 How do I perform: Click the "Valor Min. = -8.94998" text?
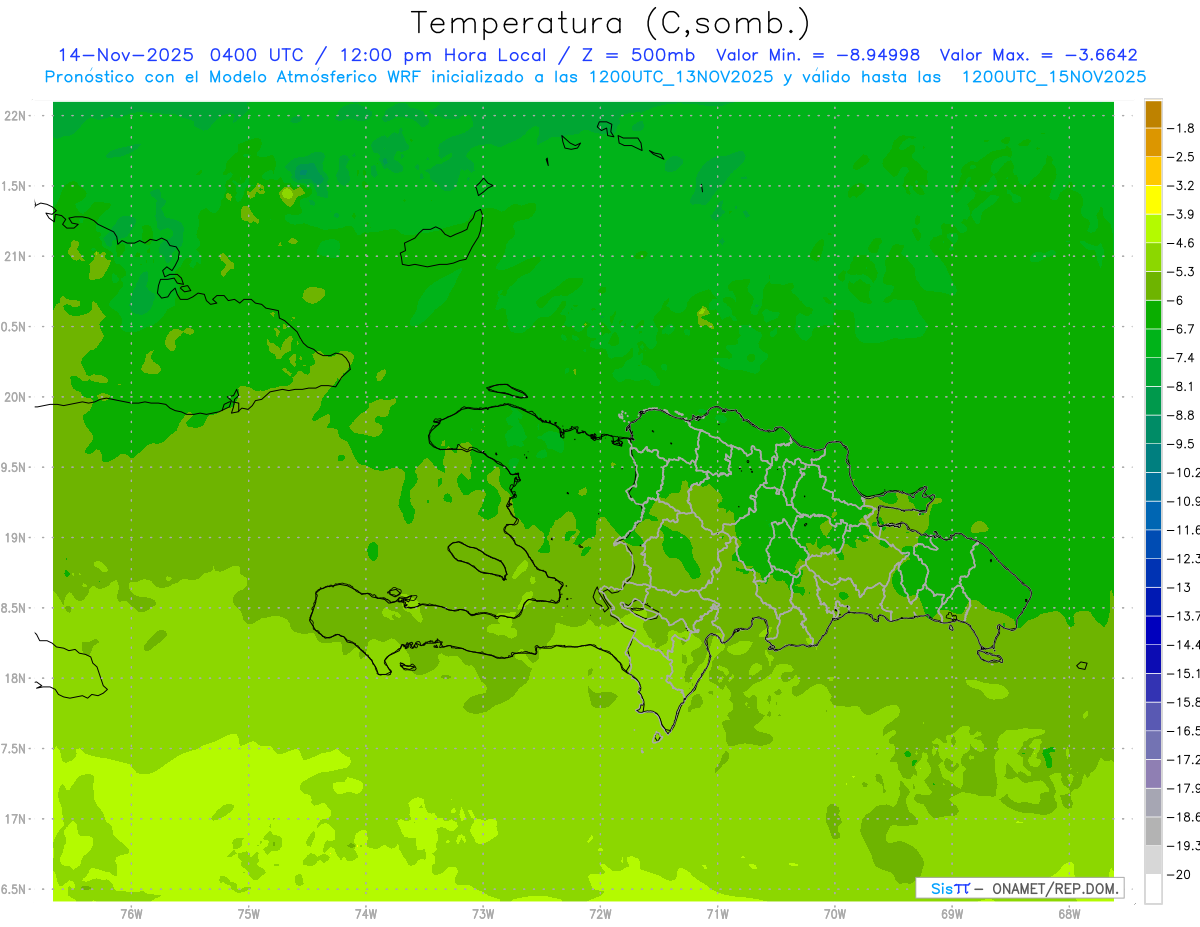coord(818,55)
